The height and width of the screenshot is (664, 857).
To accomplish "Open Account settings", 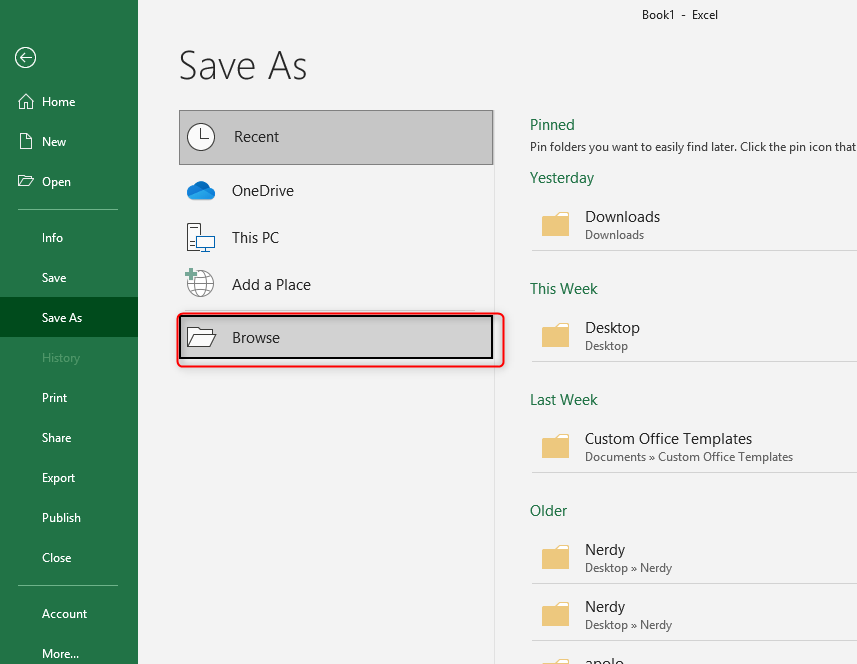I will click(x=64, y=613).
